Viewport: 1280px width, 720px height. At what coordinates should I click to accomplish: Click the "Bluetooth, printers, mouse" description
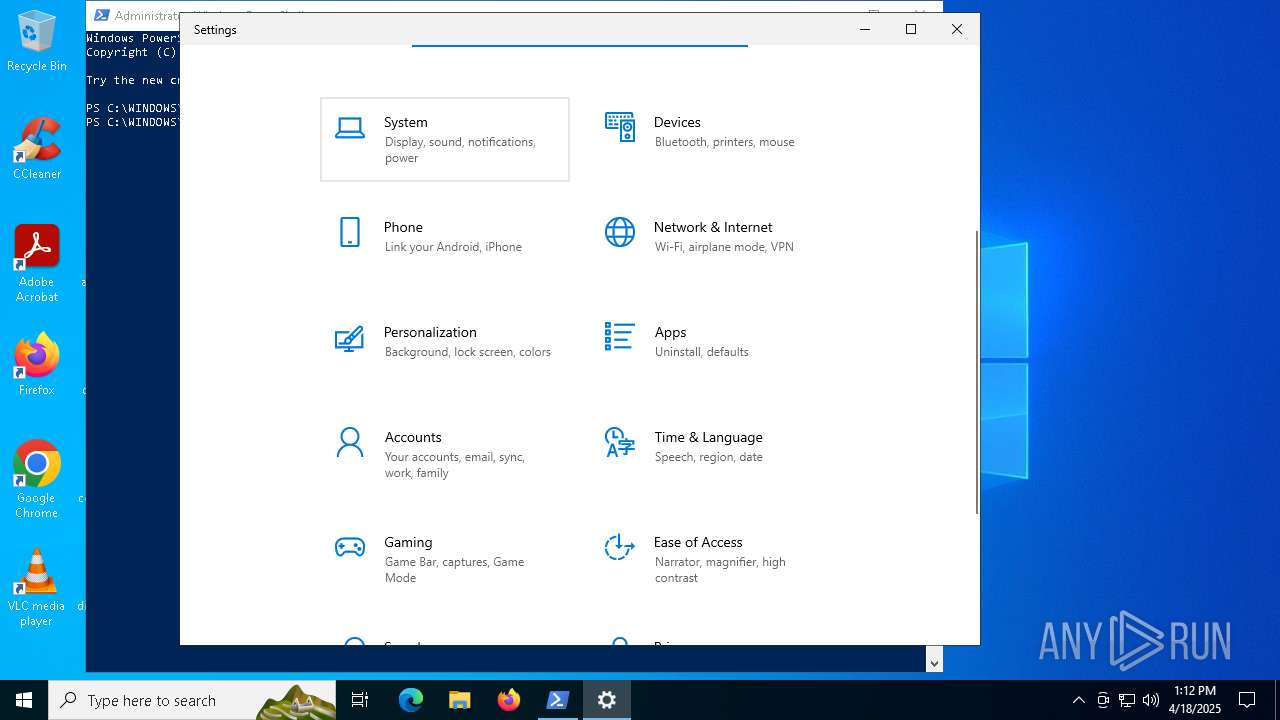click(725, 142)
